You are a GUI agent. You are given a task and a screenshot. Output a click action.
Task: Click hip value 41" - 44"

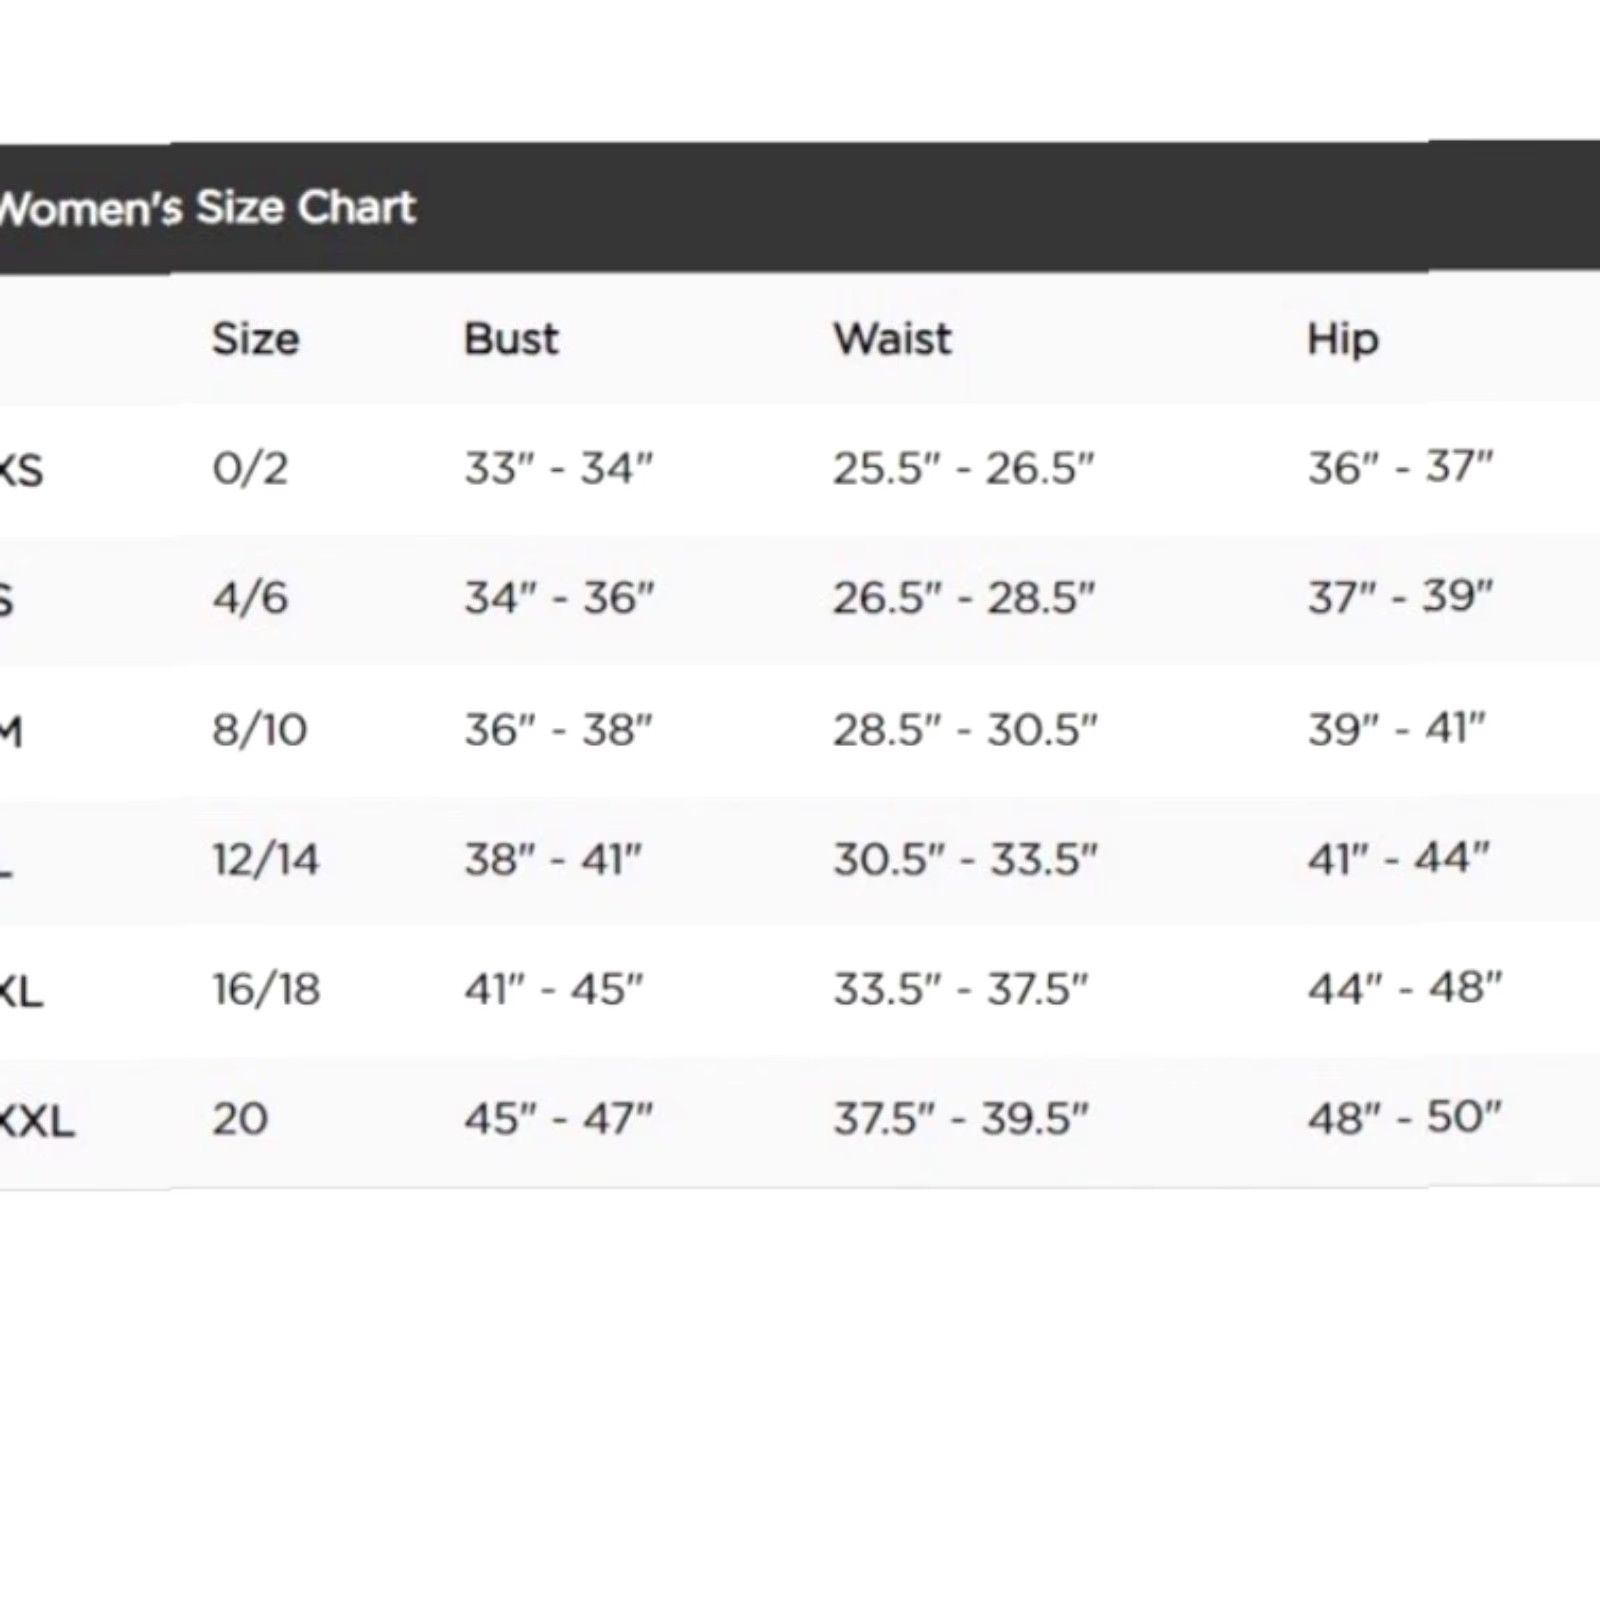(x=1399, y=858)
